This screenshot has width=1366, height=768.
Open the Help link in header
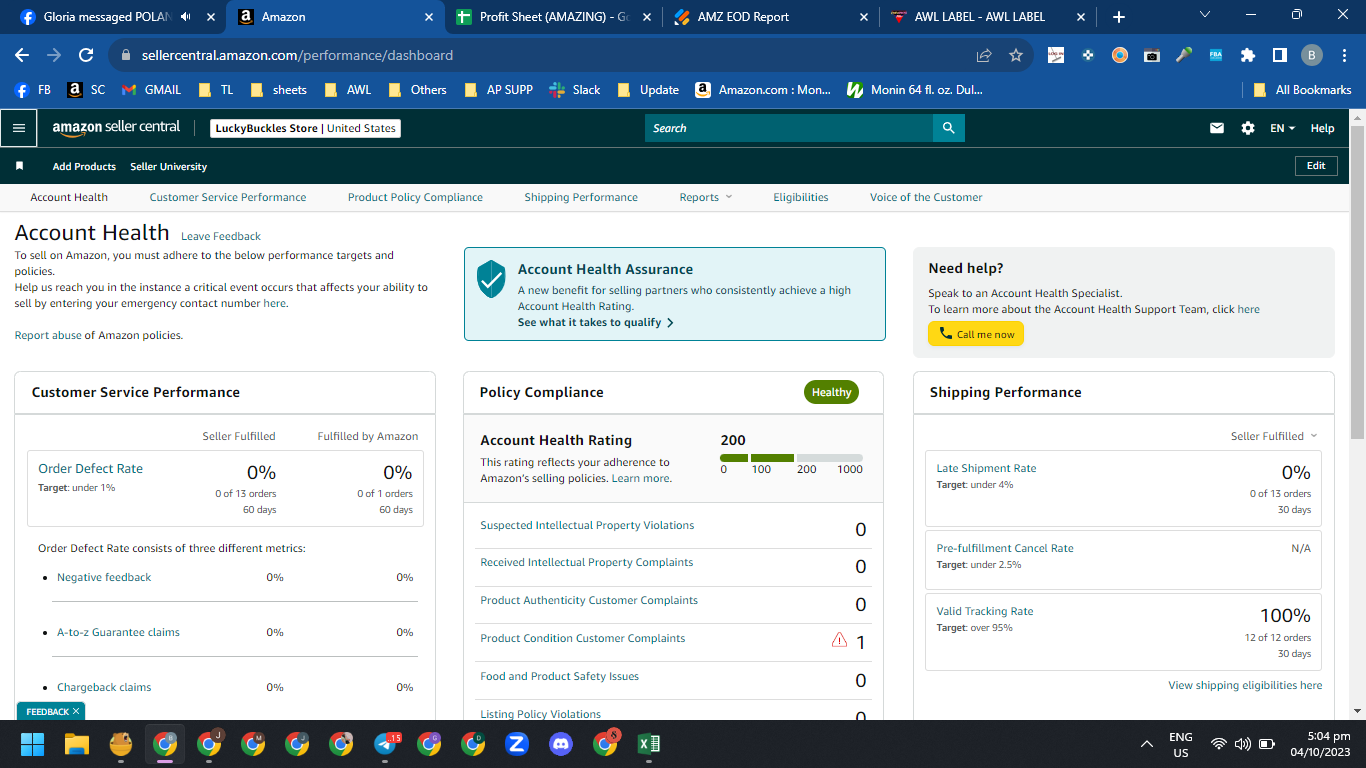pos(1322,128)
